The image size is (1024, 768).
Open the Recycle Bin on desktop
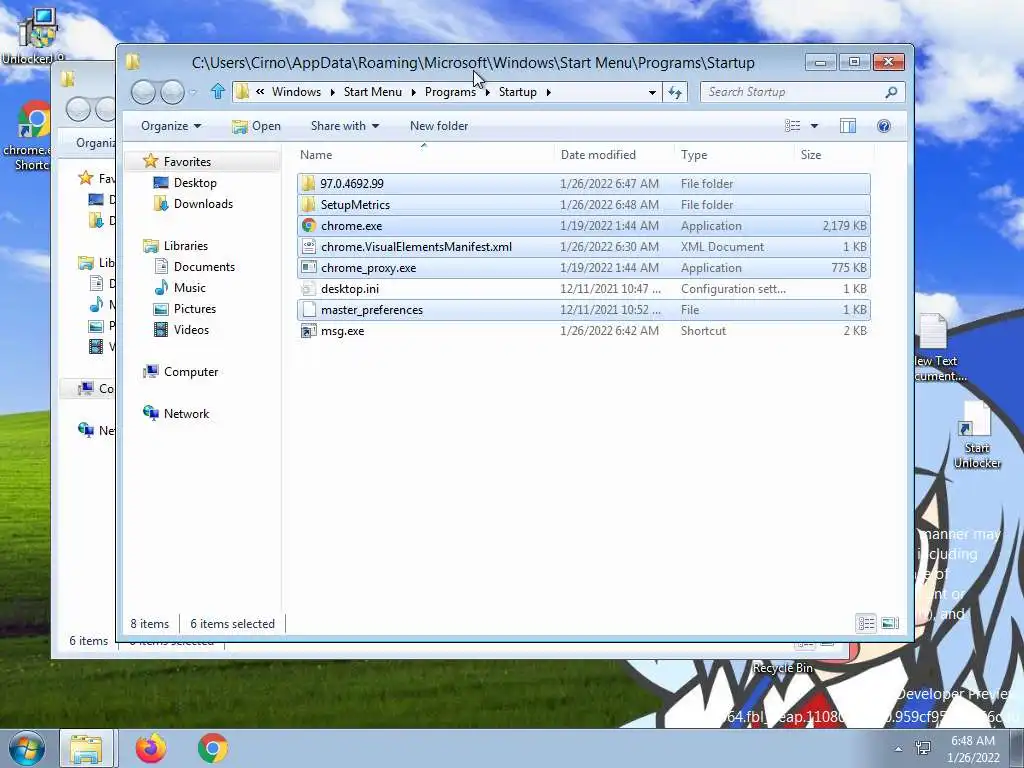(782, 667)
